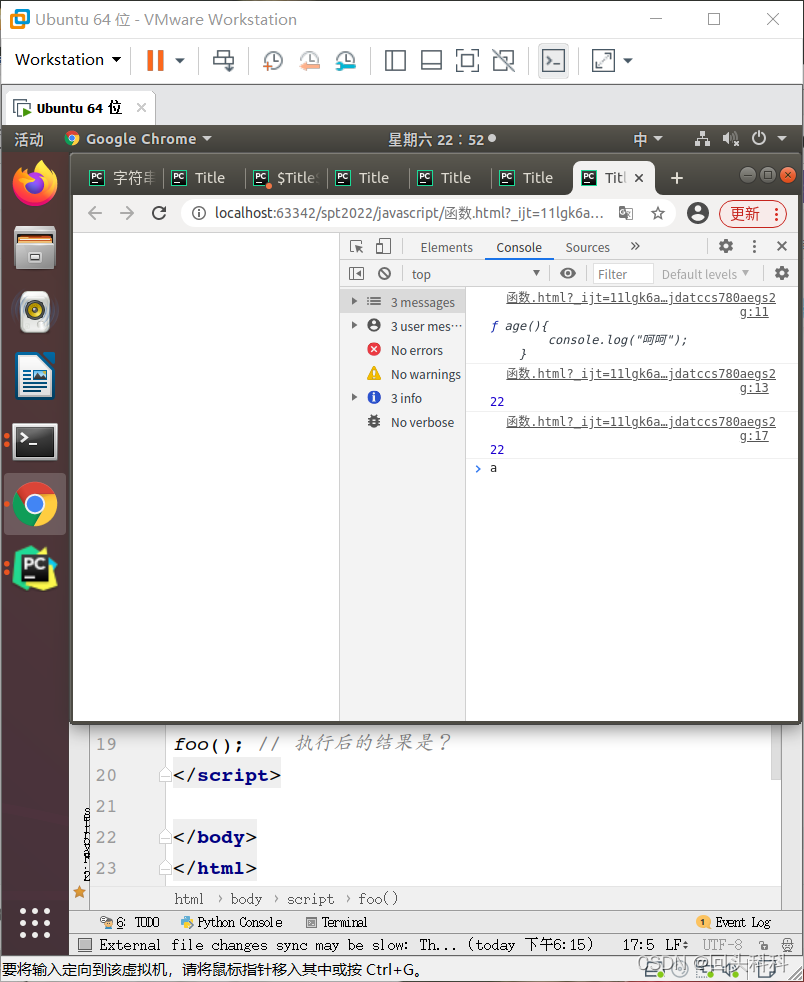Switch to the $Title$ Chrome tab

pyautogui.click(x=287, y=178)
